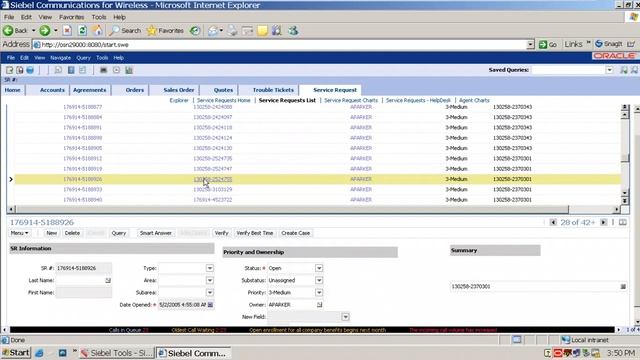Click the second Siebel toolbar icon
The image size is (640, 360).
coord(20,70)
